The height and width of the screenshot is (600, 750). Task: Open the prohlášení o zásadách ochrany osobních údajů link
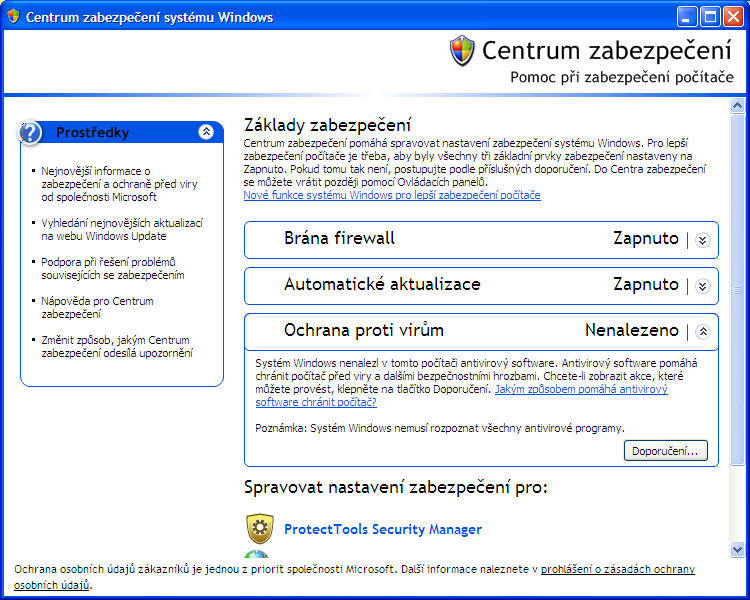618,569
